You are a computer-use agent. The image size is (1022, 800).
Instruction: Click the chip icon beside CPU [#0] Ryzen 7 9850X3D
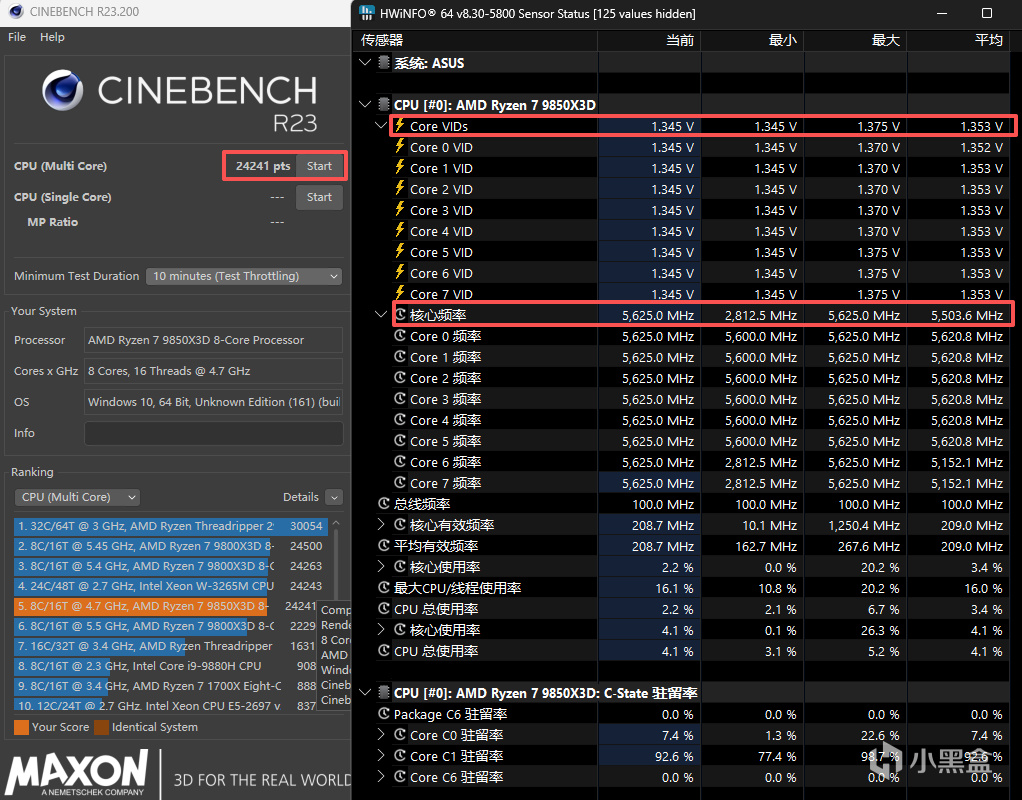pyautogui.click(x=384, y=104)
